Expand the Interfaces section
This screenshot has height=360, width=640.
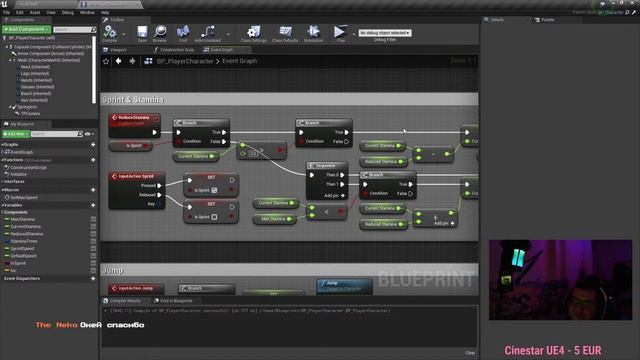click(x=2, y=182)
